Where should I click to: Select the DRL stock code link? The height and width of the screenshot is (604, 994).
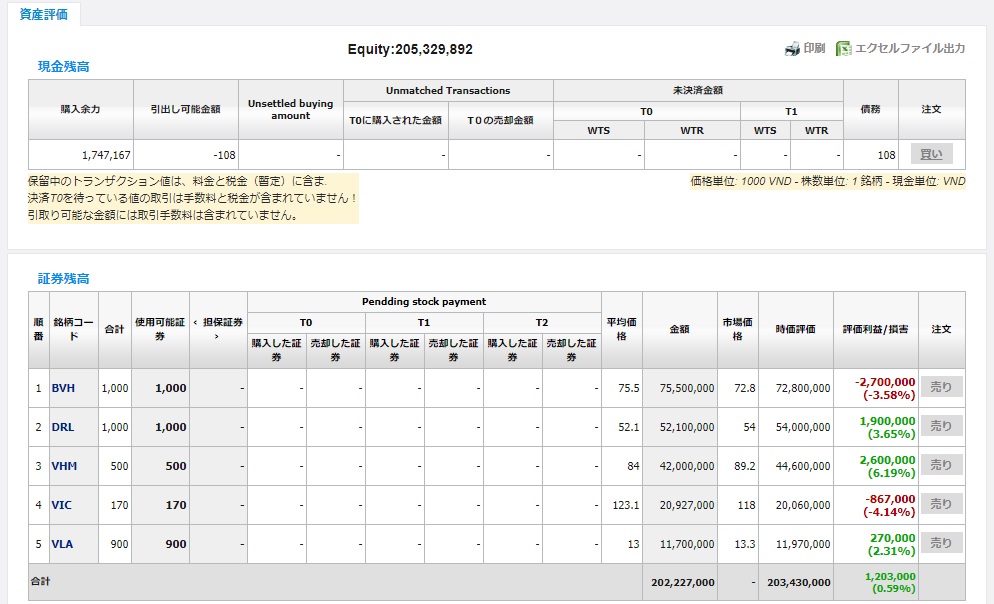[x=63, y=427]
